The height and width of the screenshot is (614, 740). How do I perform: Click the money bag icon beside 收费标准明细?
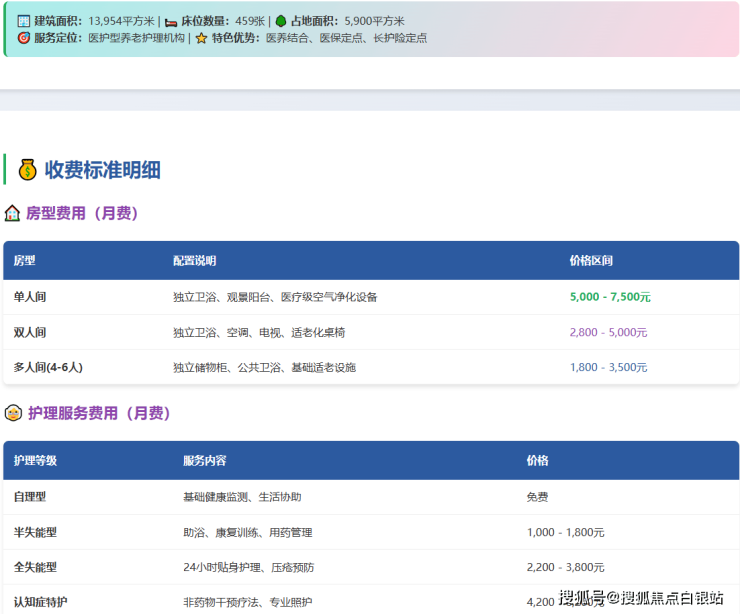(27, 170)
